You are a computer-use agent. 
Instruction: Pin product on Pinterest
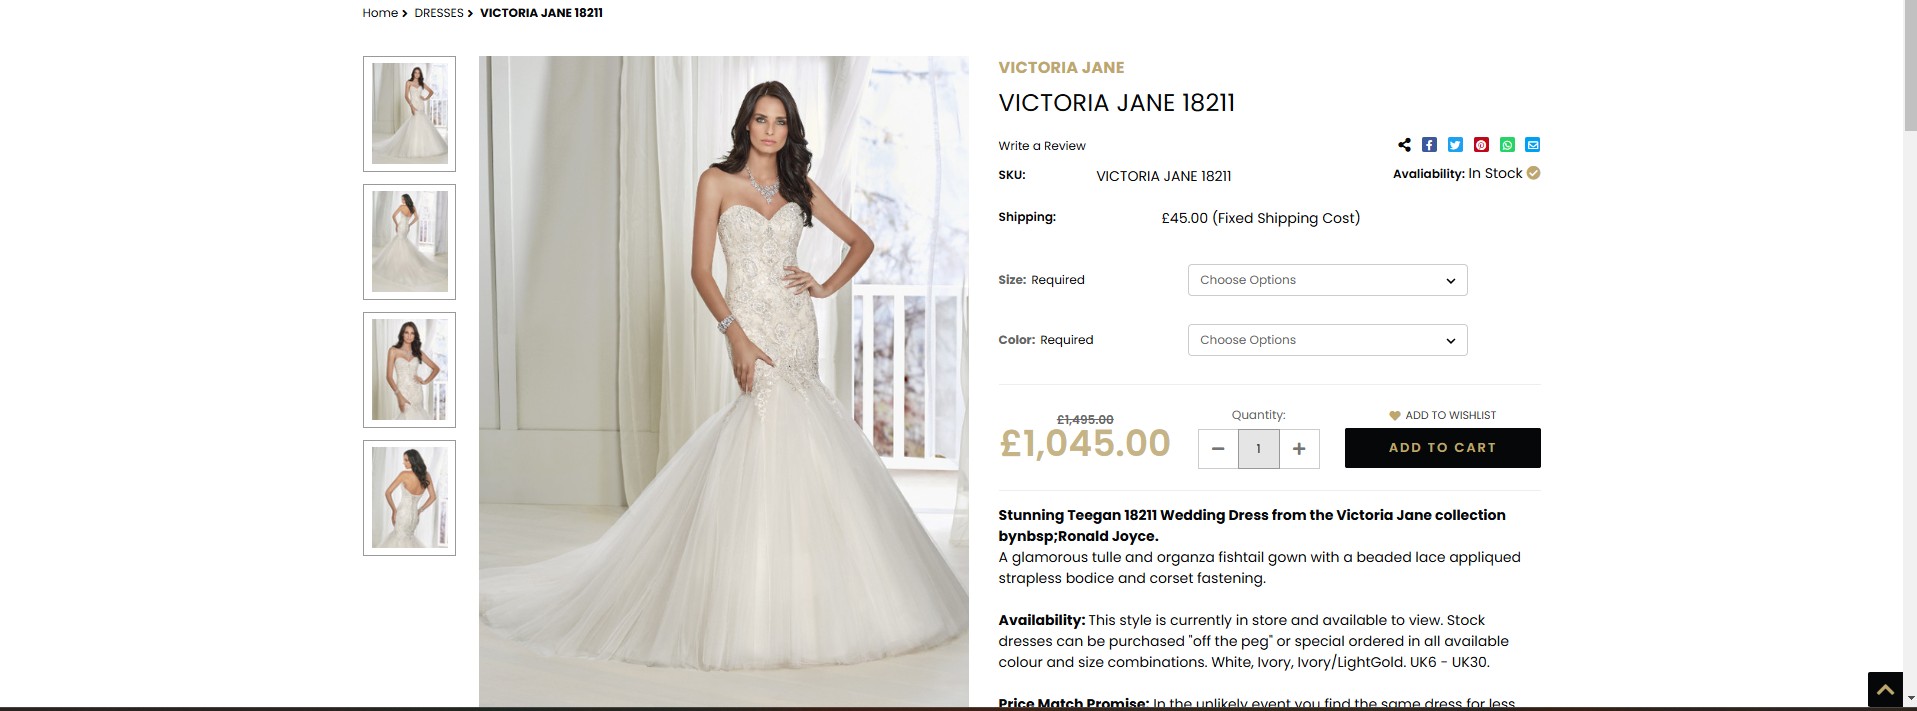pyautogui.click(x=1481, y=145)
